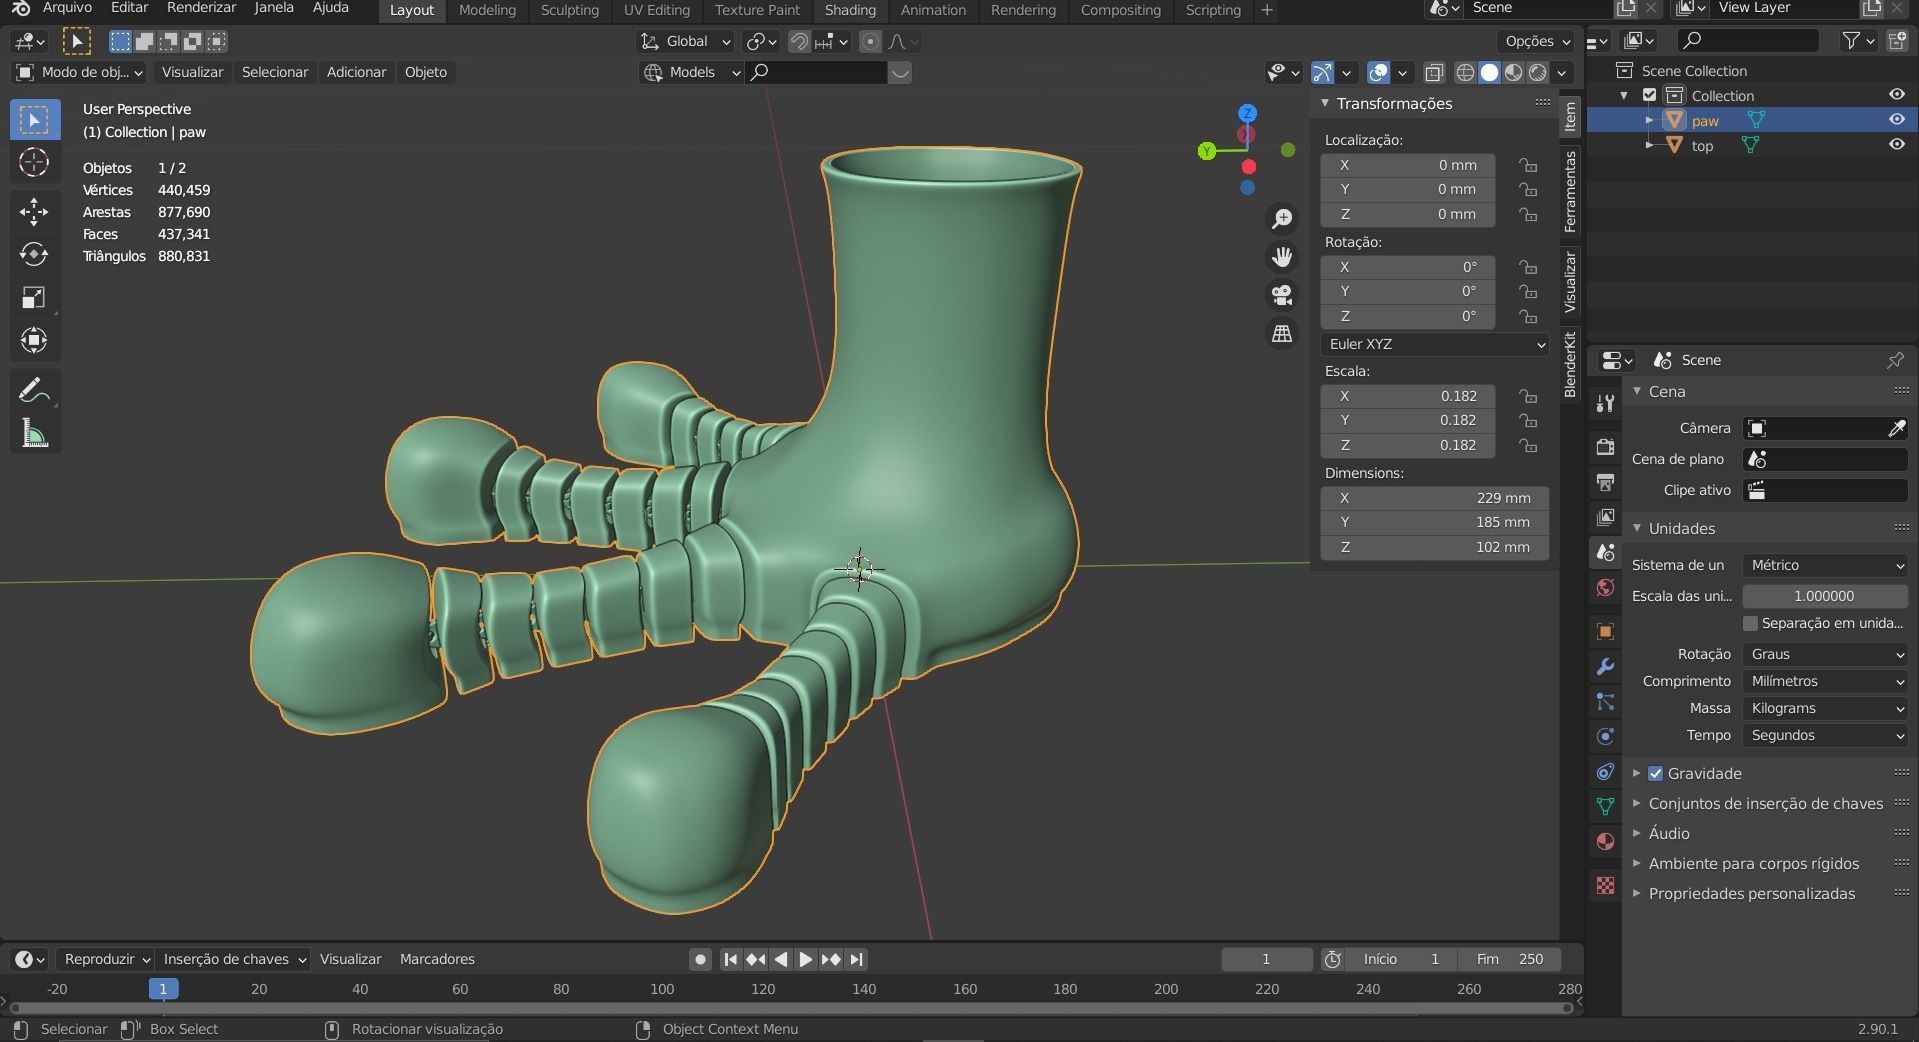Open the Adicionar menu in viewport header
This screenshot has width=1919, height=1042.
click(x=356, y=72)
